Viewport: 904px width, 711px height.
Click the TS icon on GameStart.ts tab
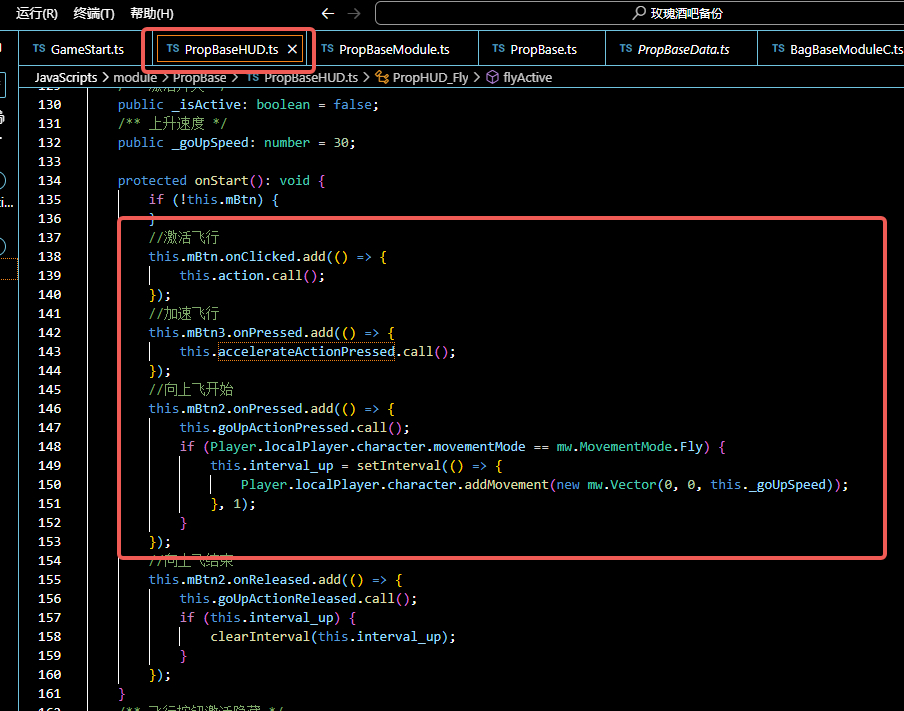[39, 48]
